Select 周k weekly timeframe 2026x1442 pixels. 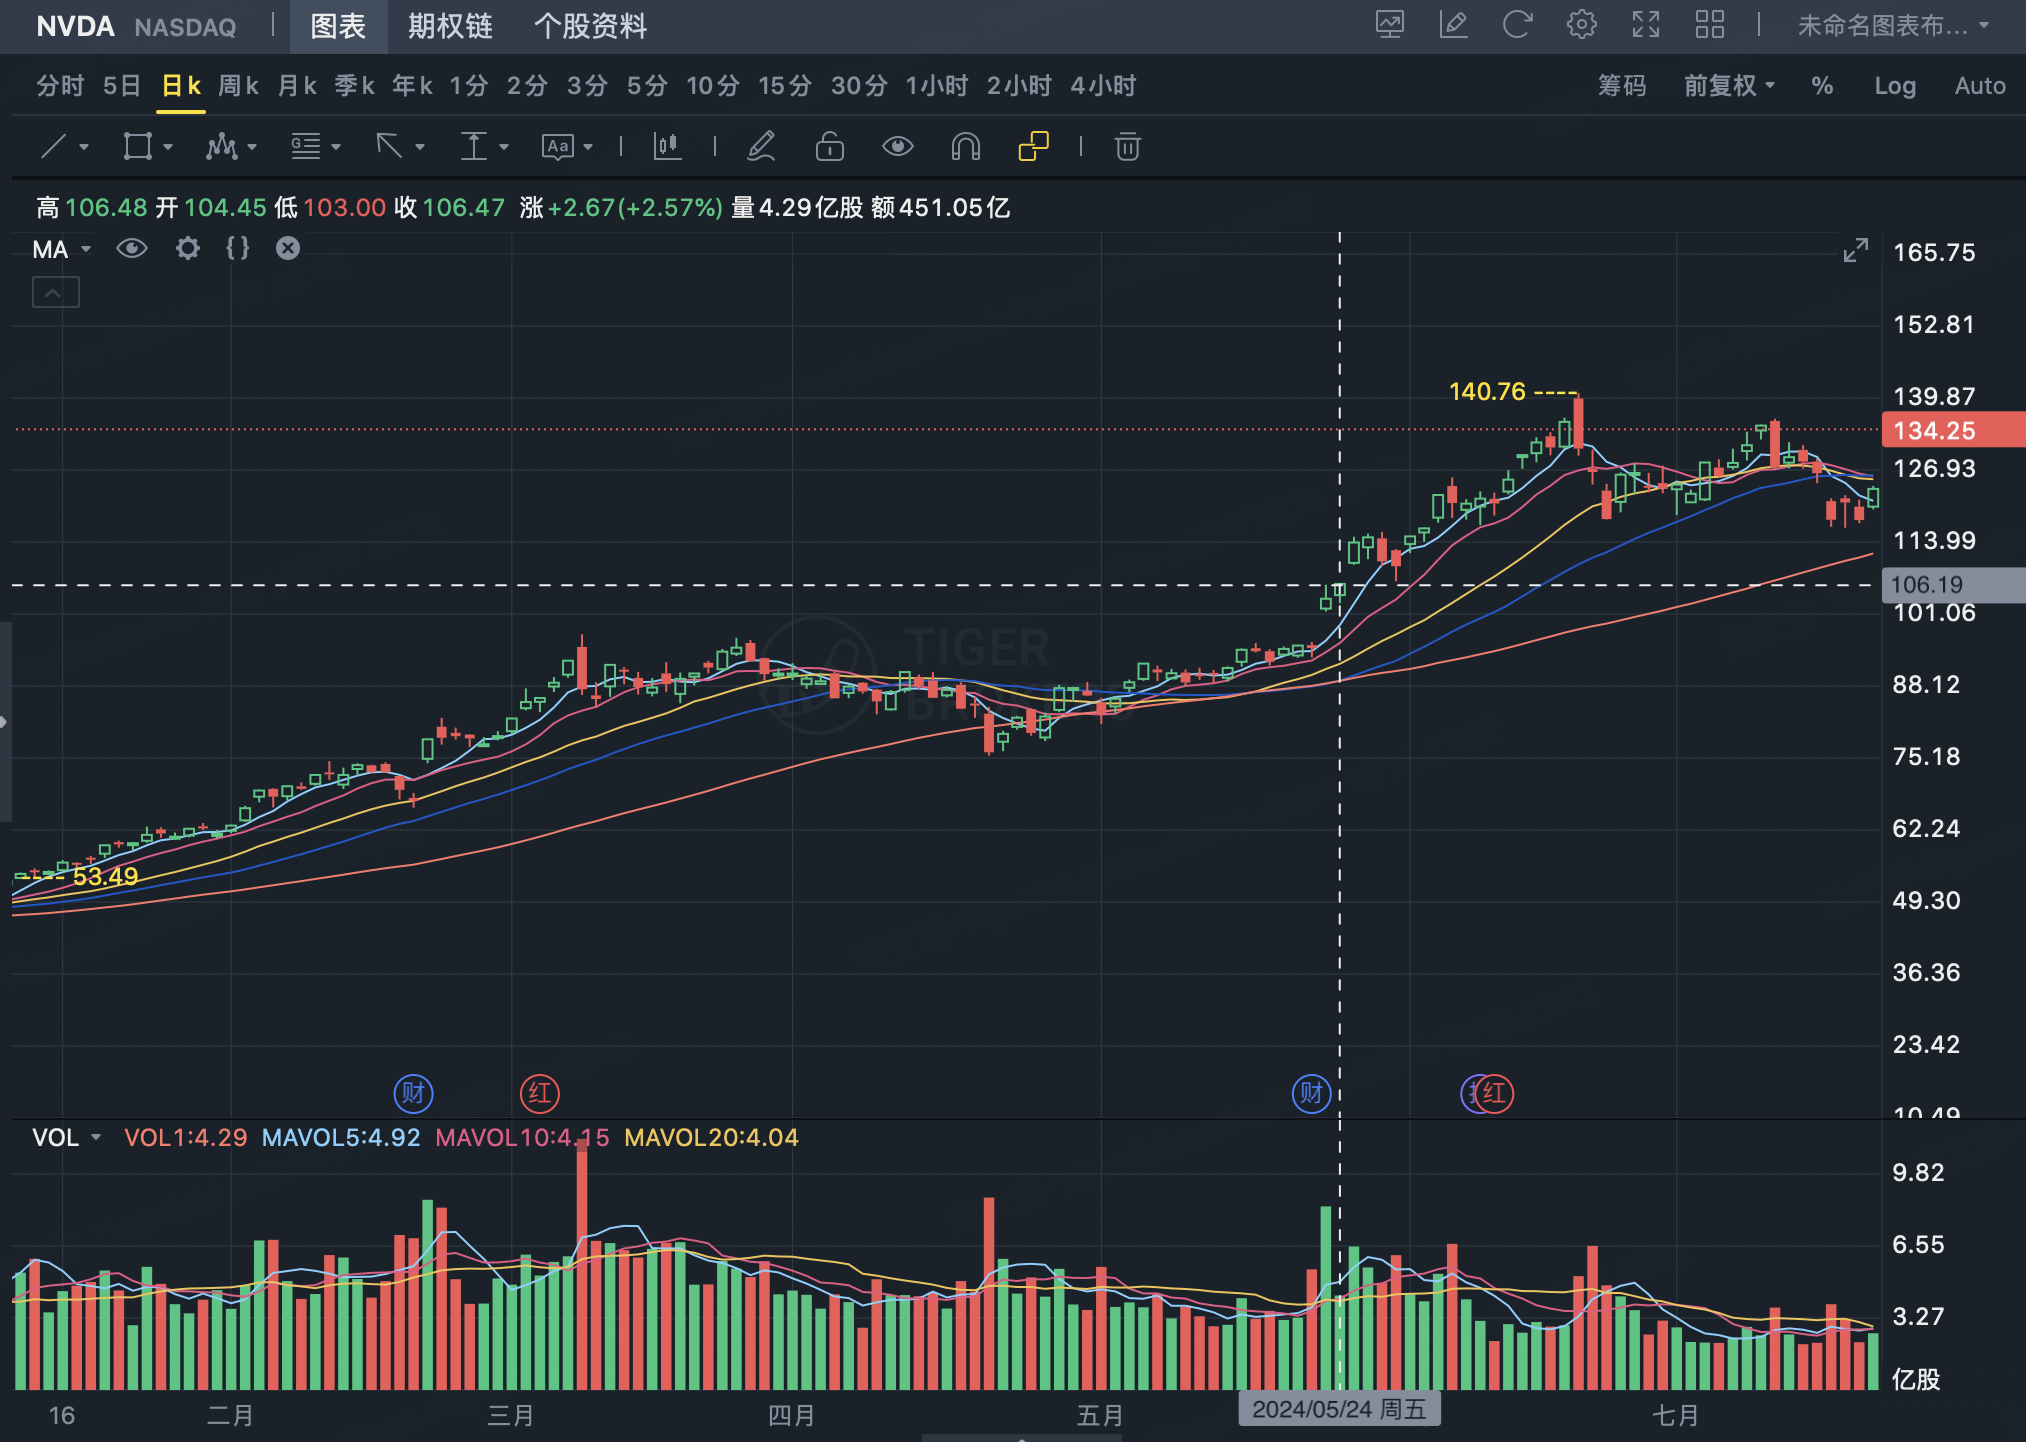tap(239, 86)
